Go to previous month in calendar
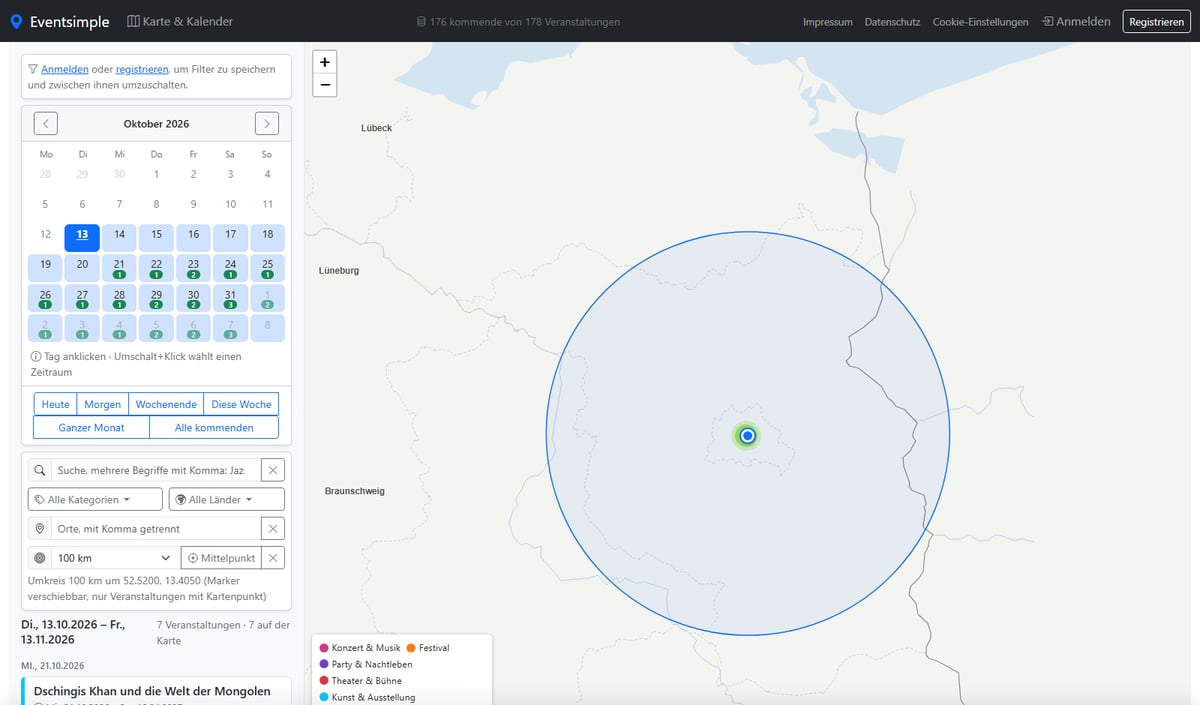 coord(46,123)
